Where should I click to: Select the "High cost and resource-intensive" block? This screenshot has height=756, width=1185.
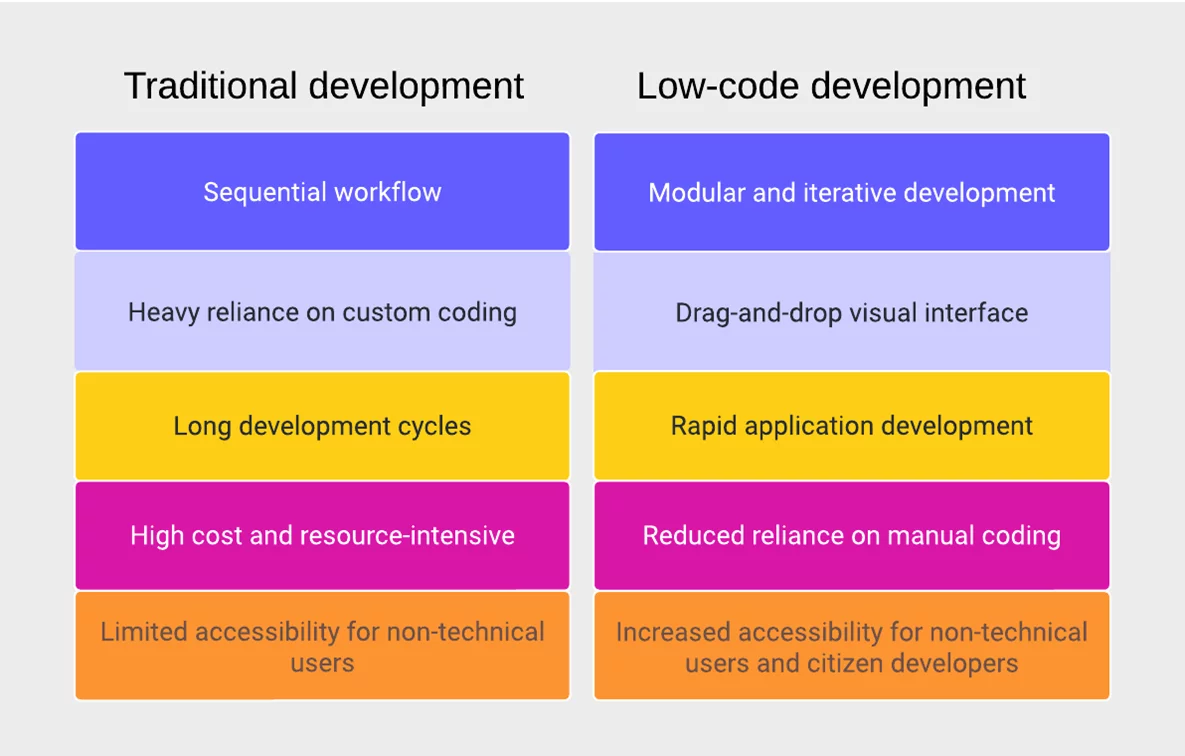click(322, 536)
